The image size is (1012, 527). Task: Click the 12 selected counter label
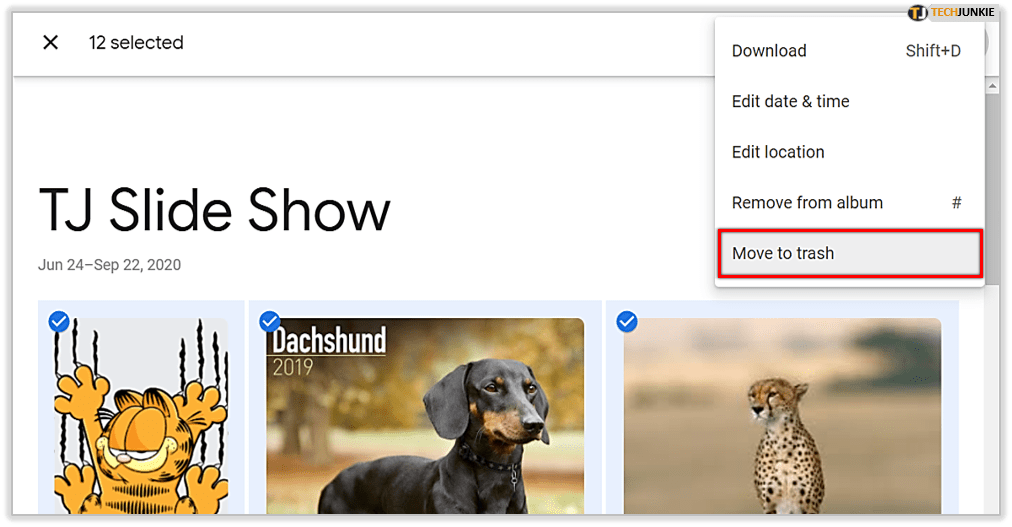[x=136, y=43]
